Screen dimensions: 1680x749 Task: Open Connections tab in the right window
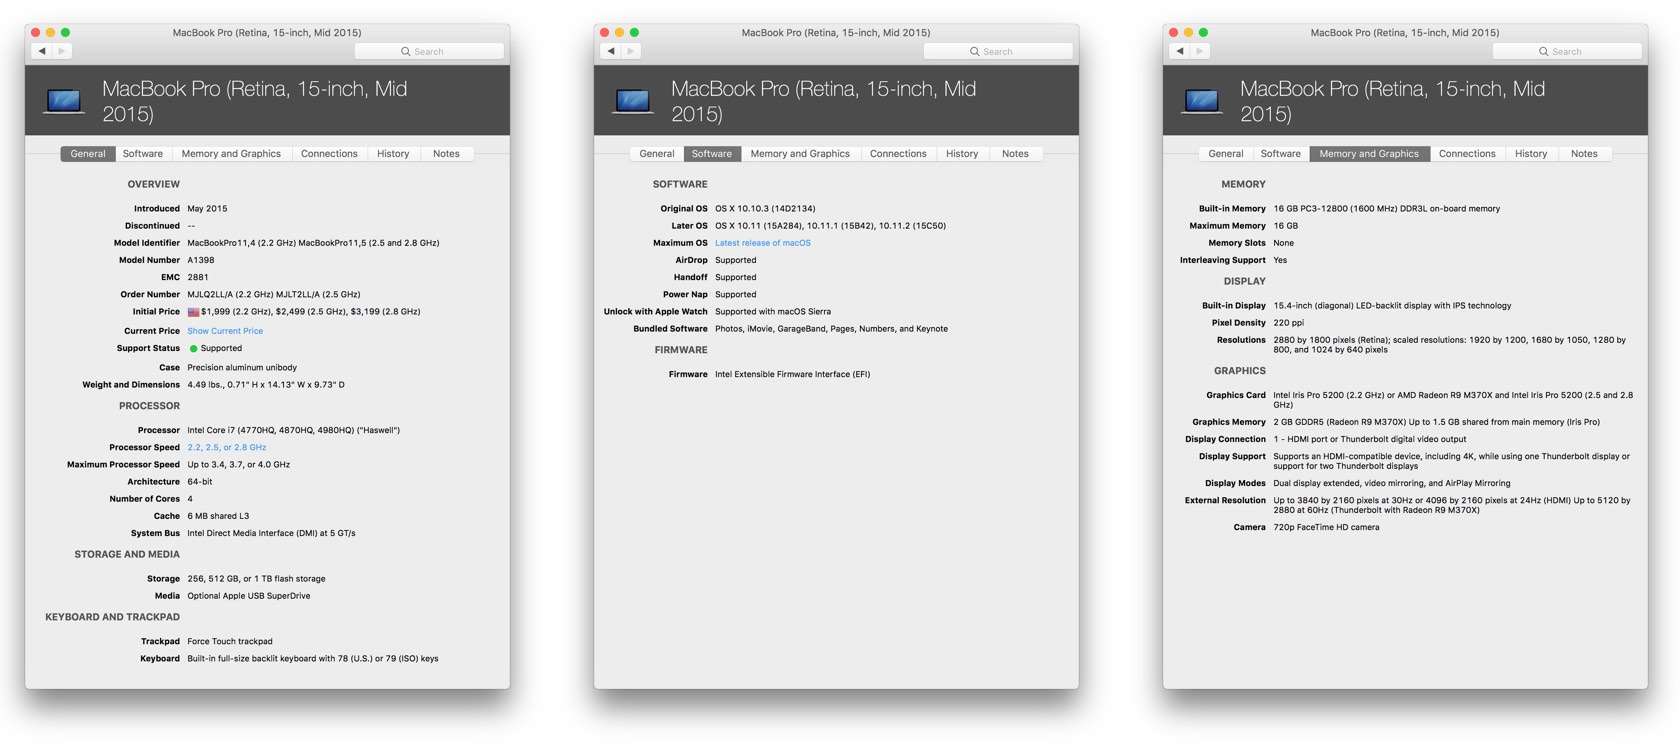pyautogui.click(x=1467, y=154)
